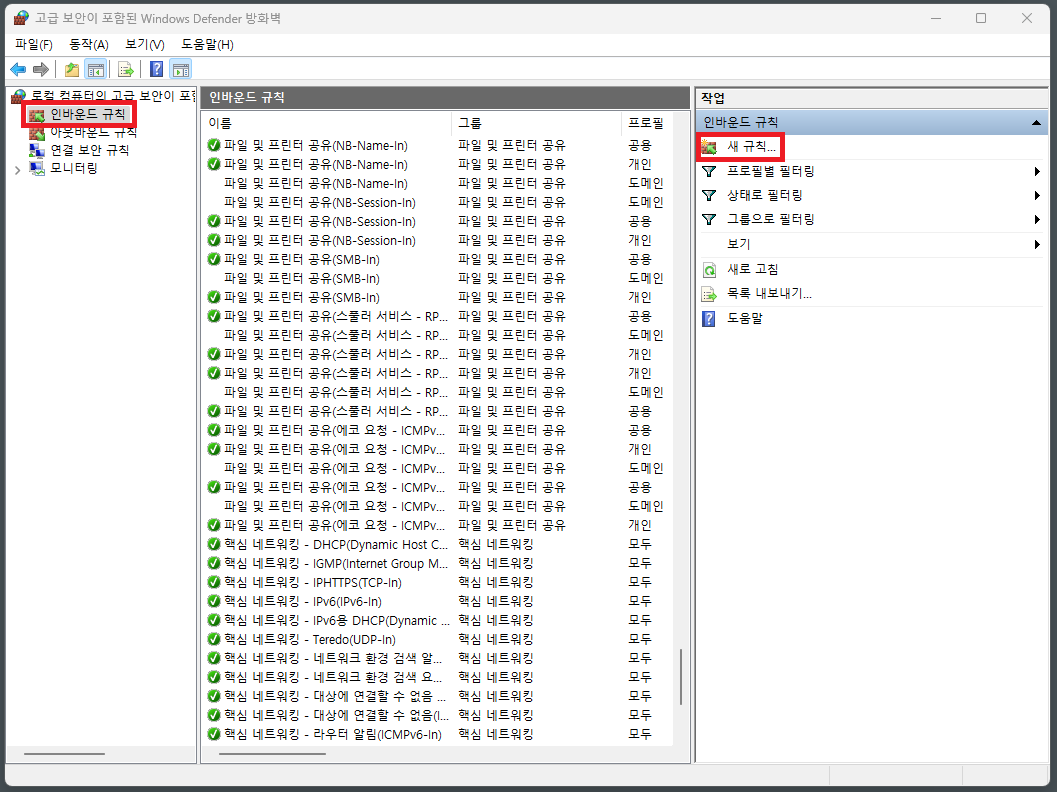The width and height of the screenshot is (1057, 792).
Task: Click 프로필별 필터링 action
Action: click(x=771, y=171)
